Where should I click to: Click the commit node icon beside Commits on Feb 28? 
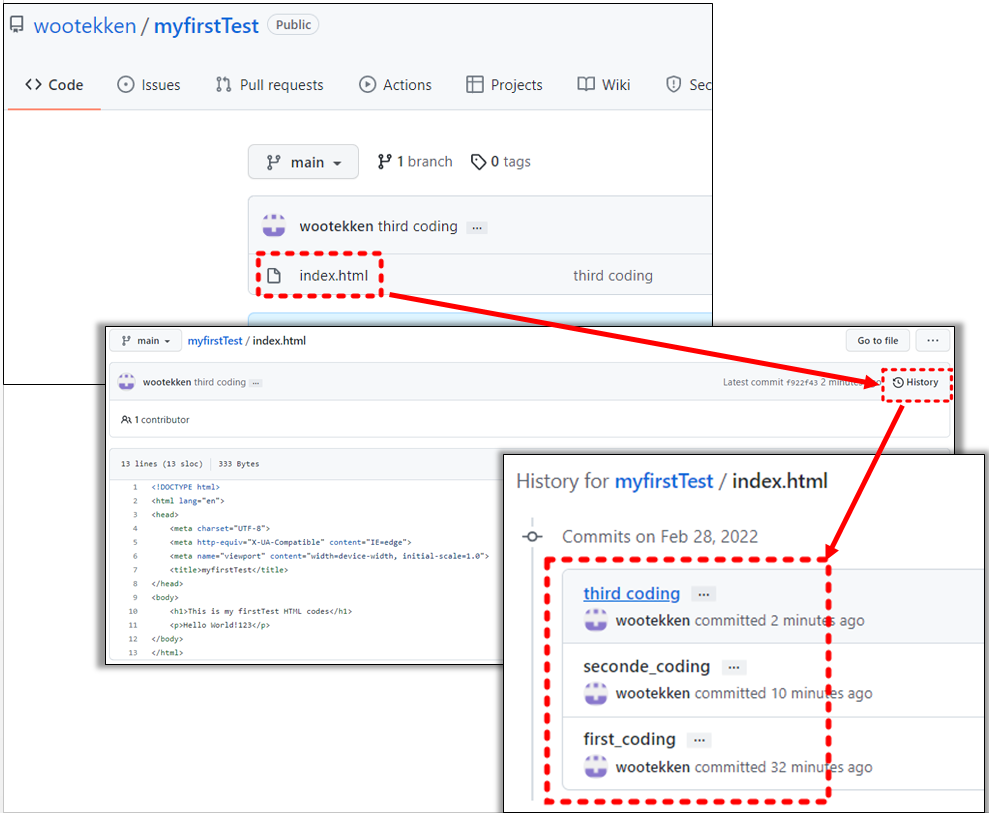[x=532, y=537]
